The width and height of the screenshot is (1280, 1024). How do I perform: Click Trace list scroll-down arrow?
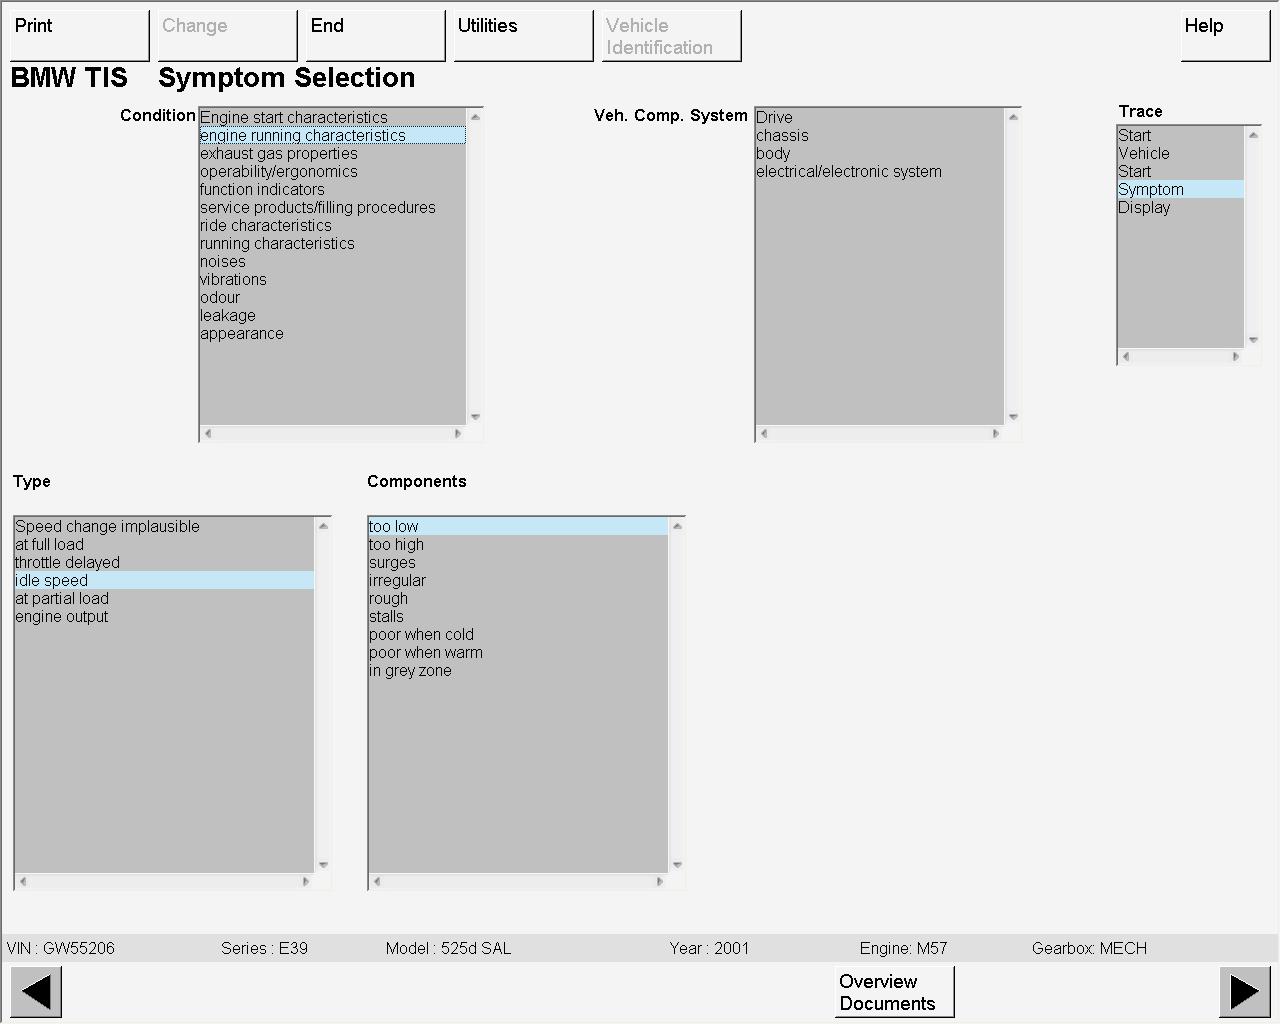[1253, 340]
